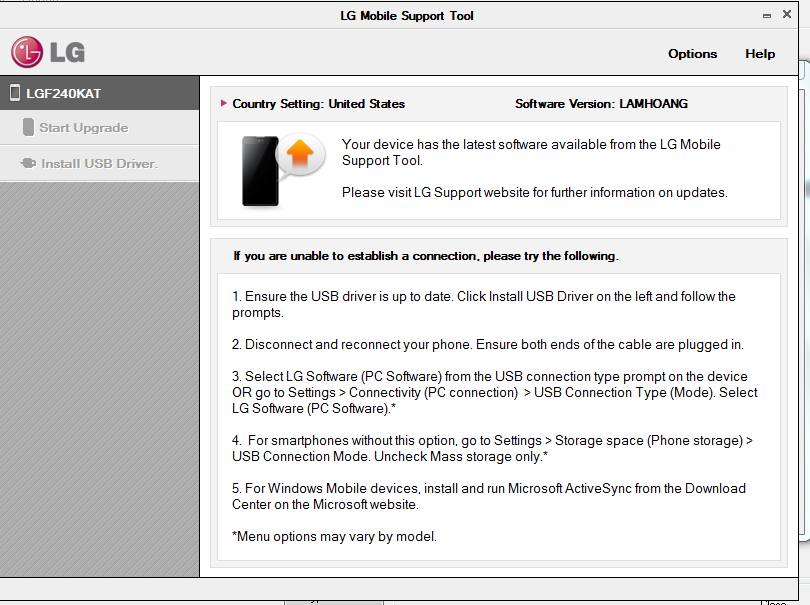
Task: Minimize the LG Mobile Support Tool window
Action: point(767,15)
